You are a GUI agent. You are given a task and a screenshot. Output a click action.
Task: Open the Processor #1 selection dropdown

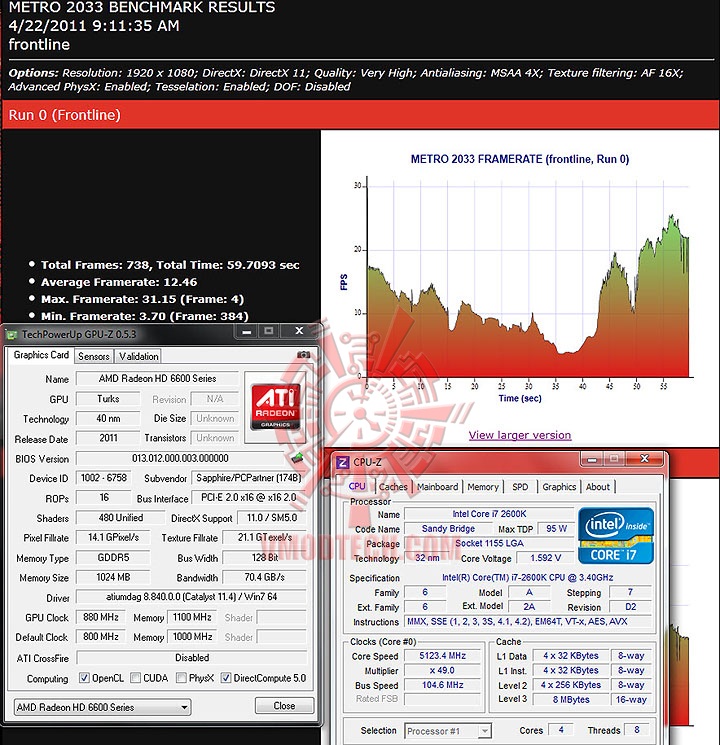(448, 731)
